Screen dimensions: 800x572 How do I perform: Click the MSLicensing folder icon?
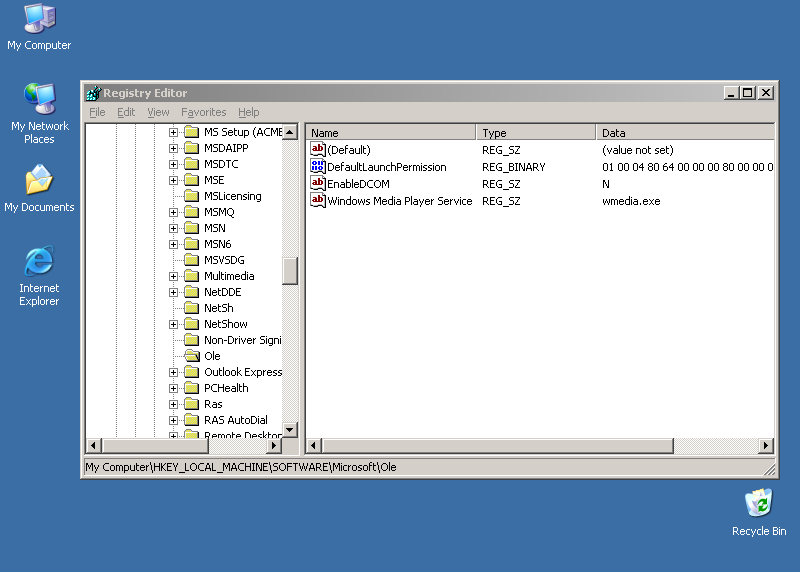coord(191,196)
